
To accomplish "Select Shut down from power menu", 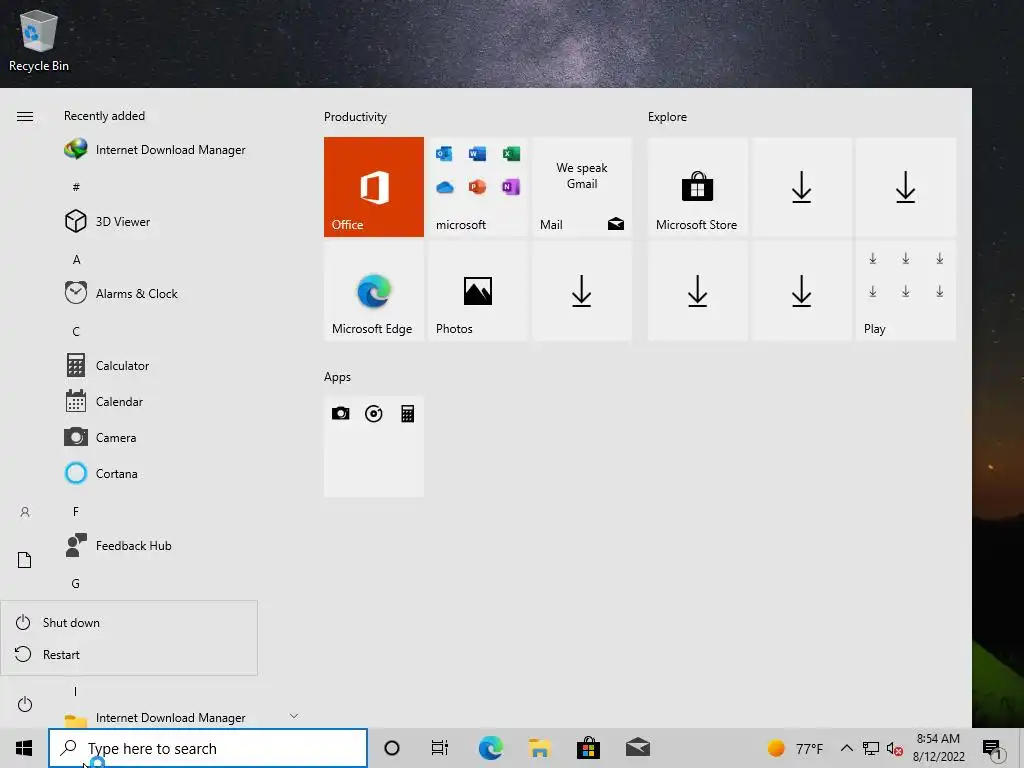I will tap(129, 622).
